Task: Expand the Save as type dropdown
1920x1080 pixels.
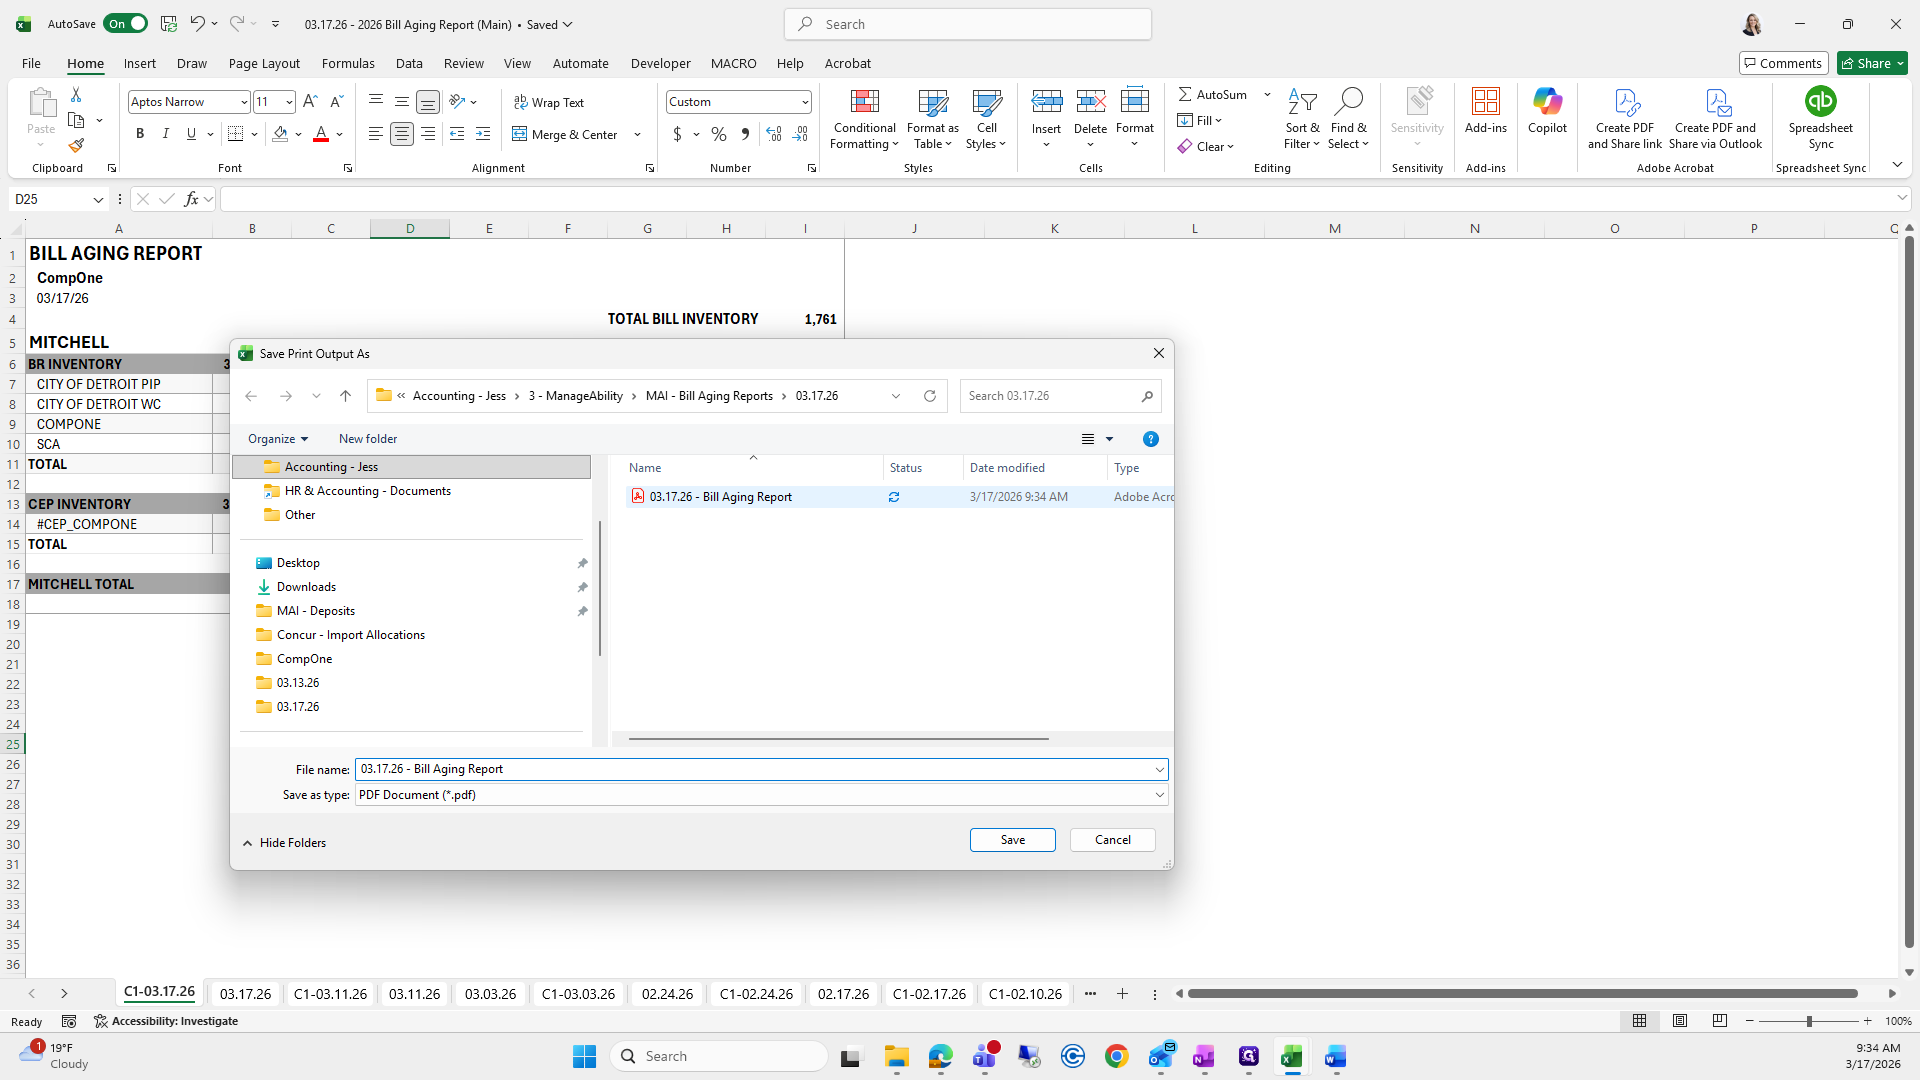Action: pos(1159,795)
